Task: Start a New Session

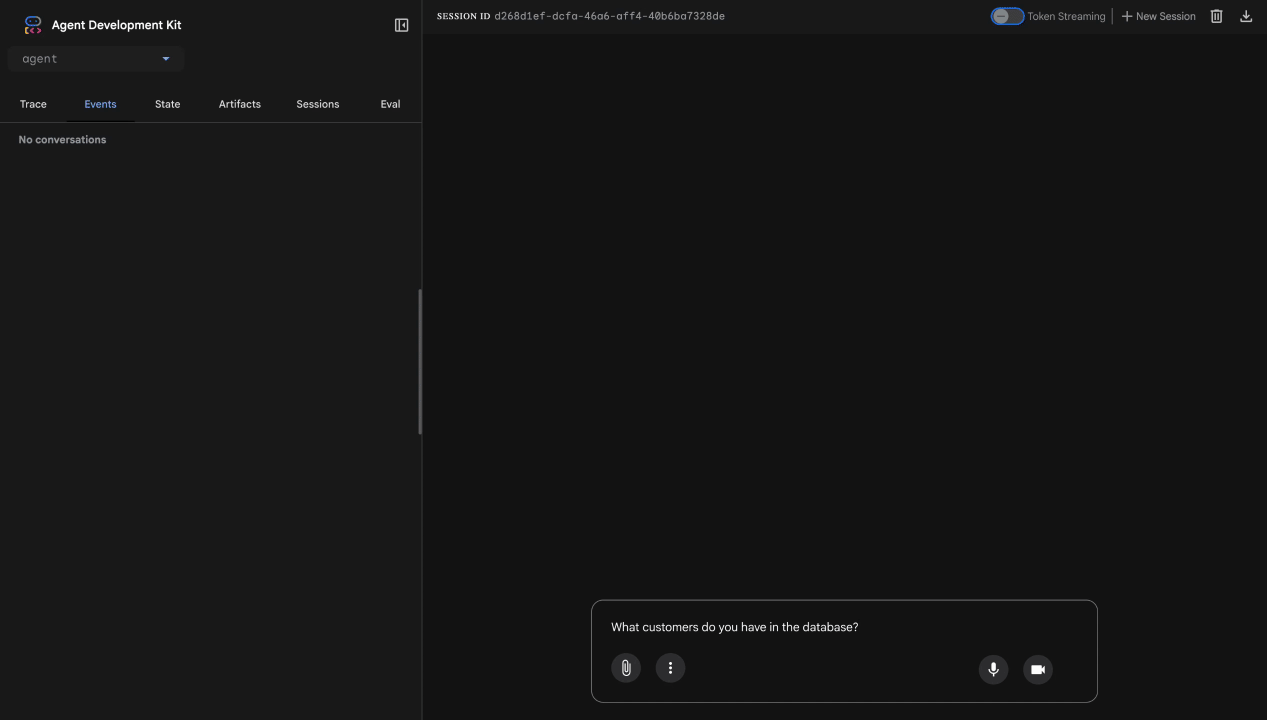Action: (1158, 16)
